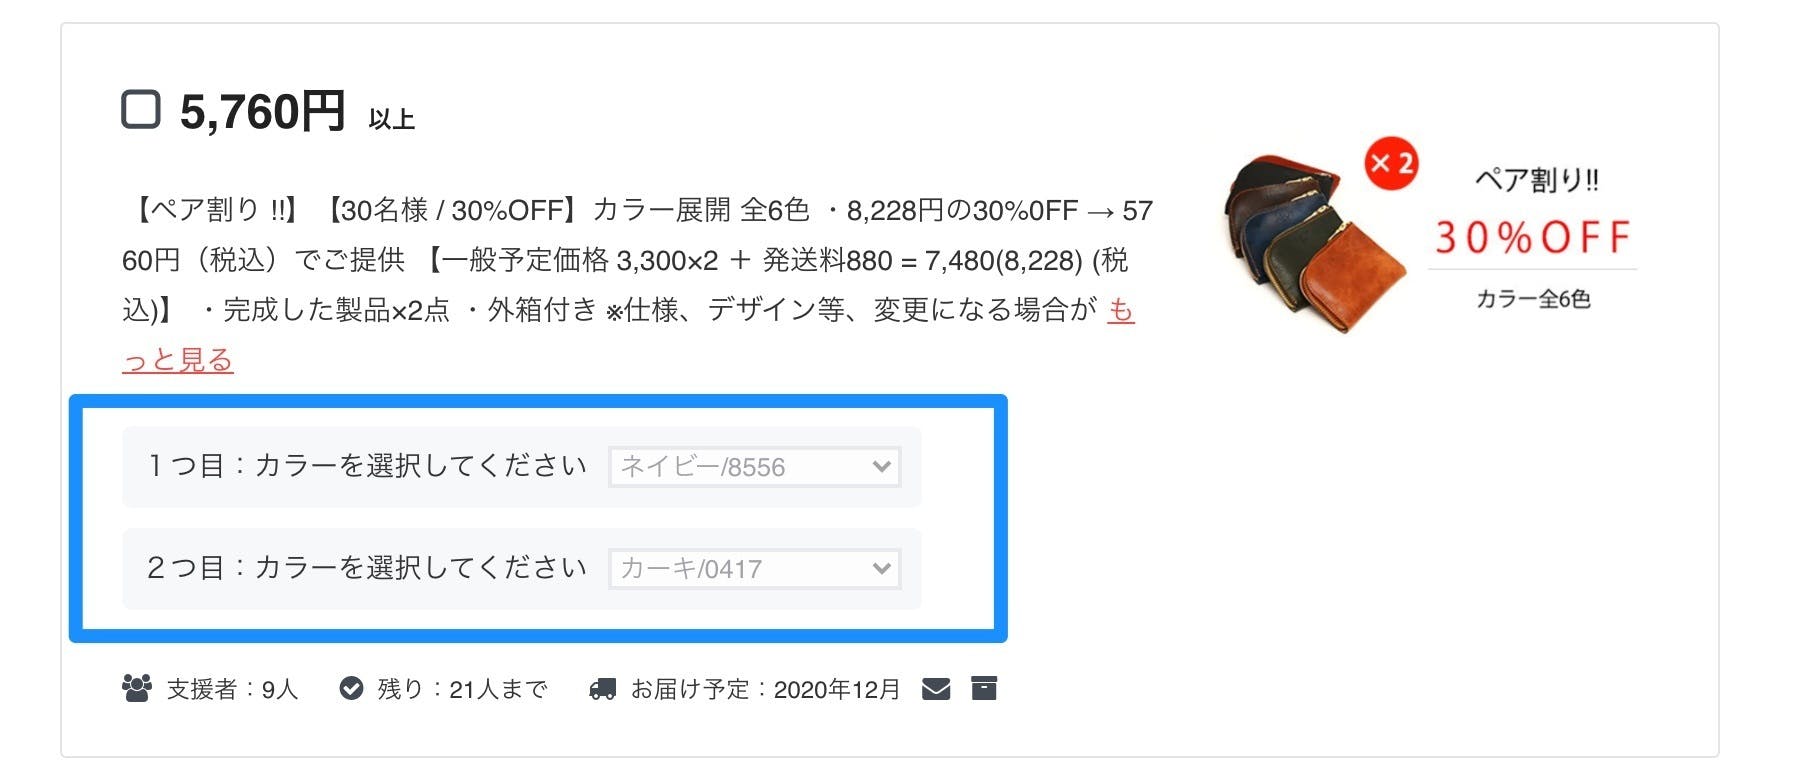Click the red ×2 badge
The height and width of the screenshot is (782, 1814).
(1392, 163)
